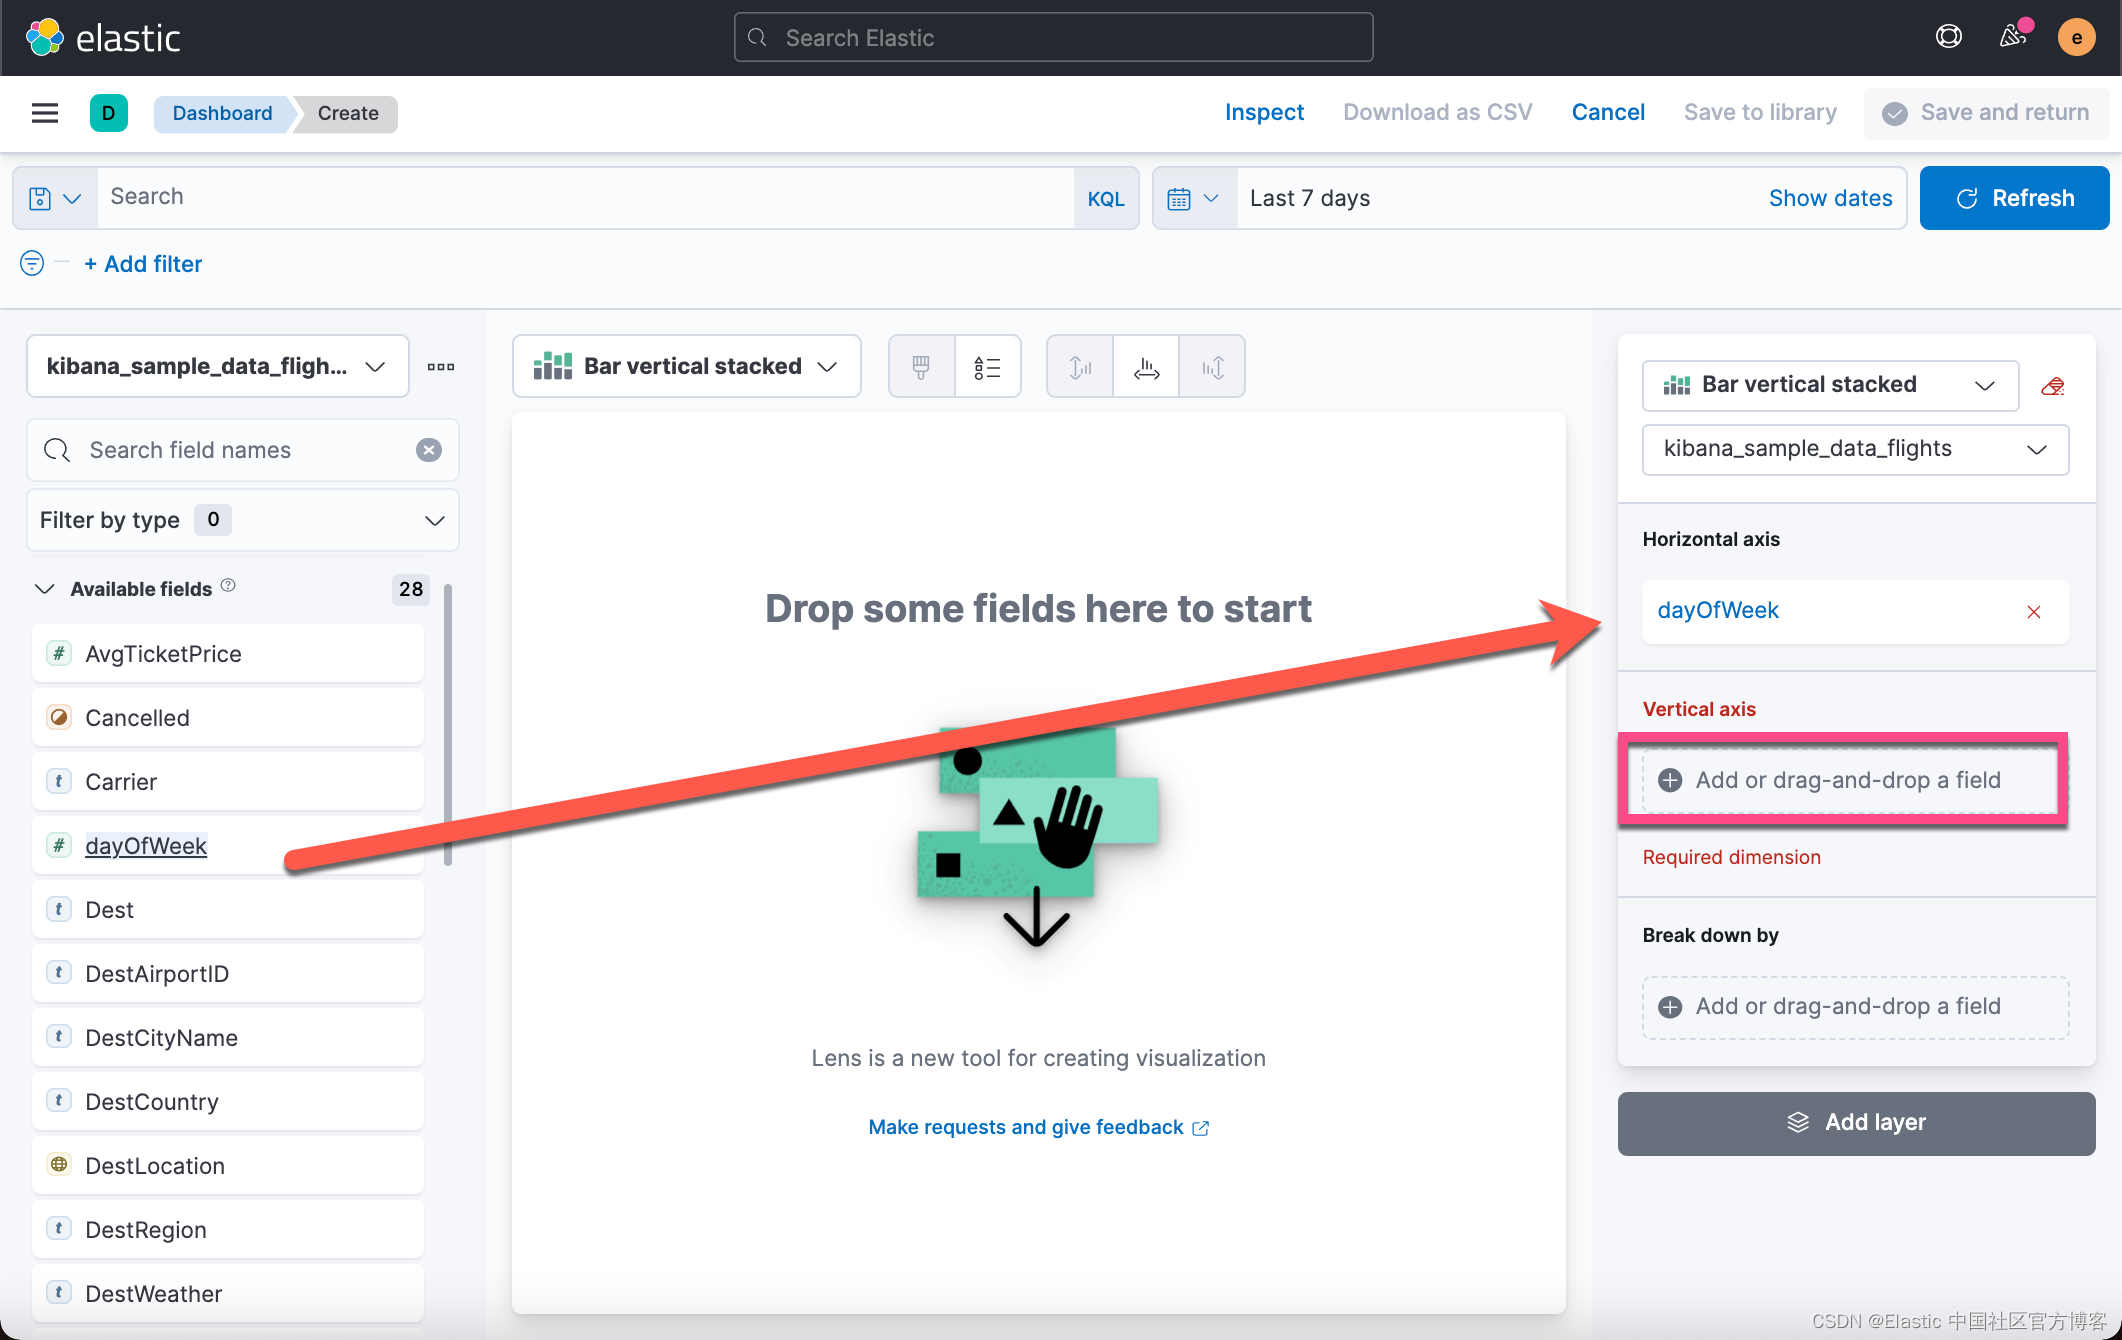
Task: Open the newsfeed notifications icon
Action: point(2012,37)
